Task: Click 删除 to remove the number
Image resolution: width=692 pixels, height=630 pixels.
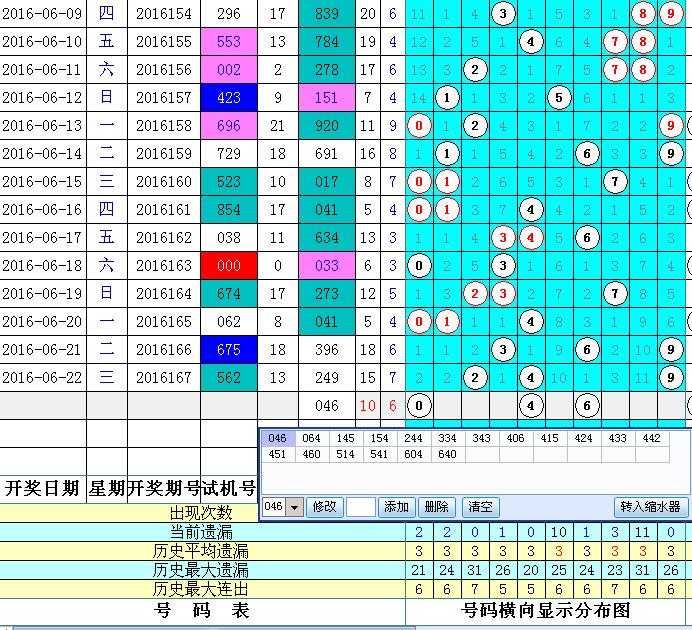Action: (435, 507)
